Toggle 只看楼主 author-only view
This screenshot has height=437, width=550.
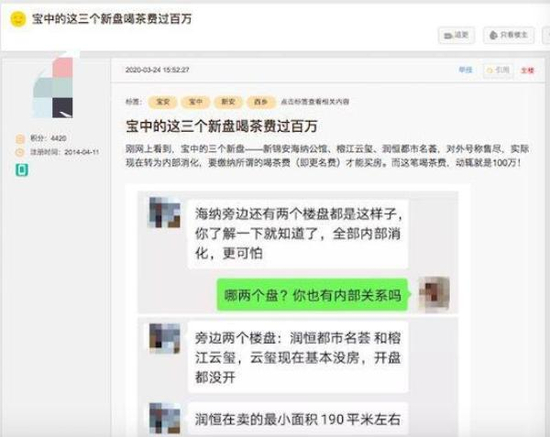click(x=509, y=35)
